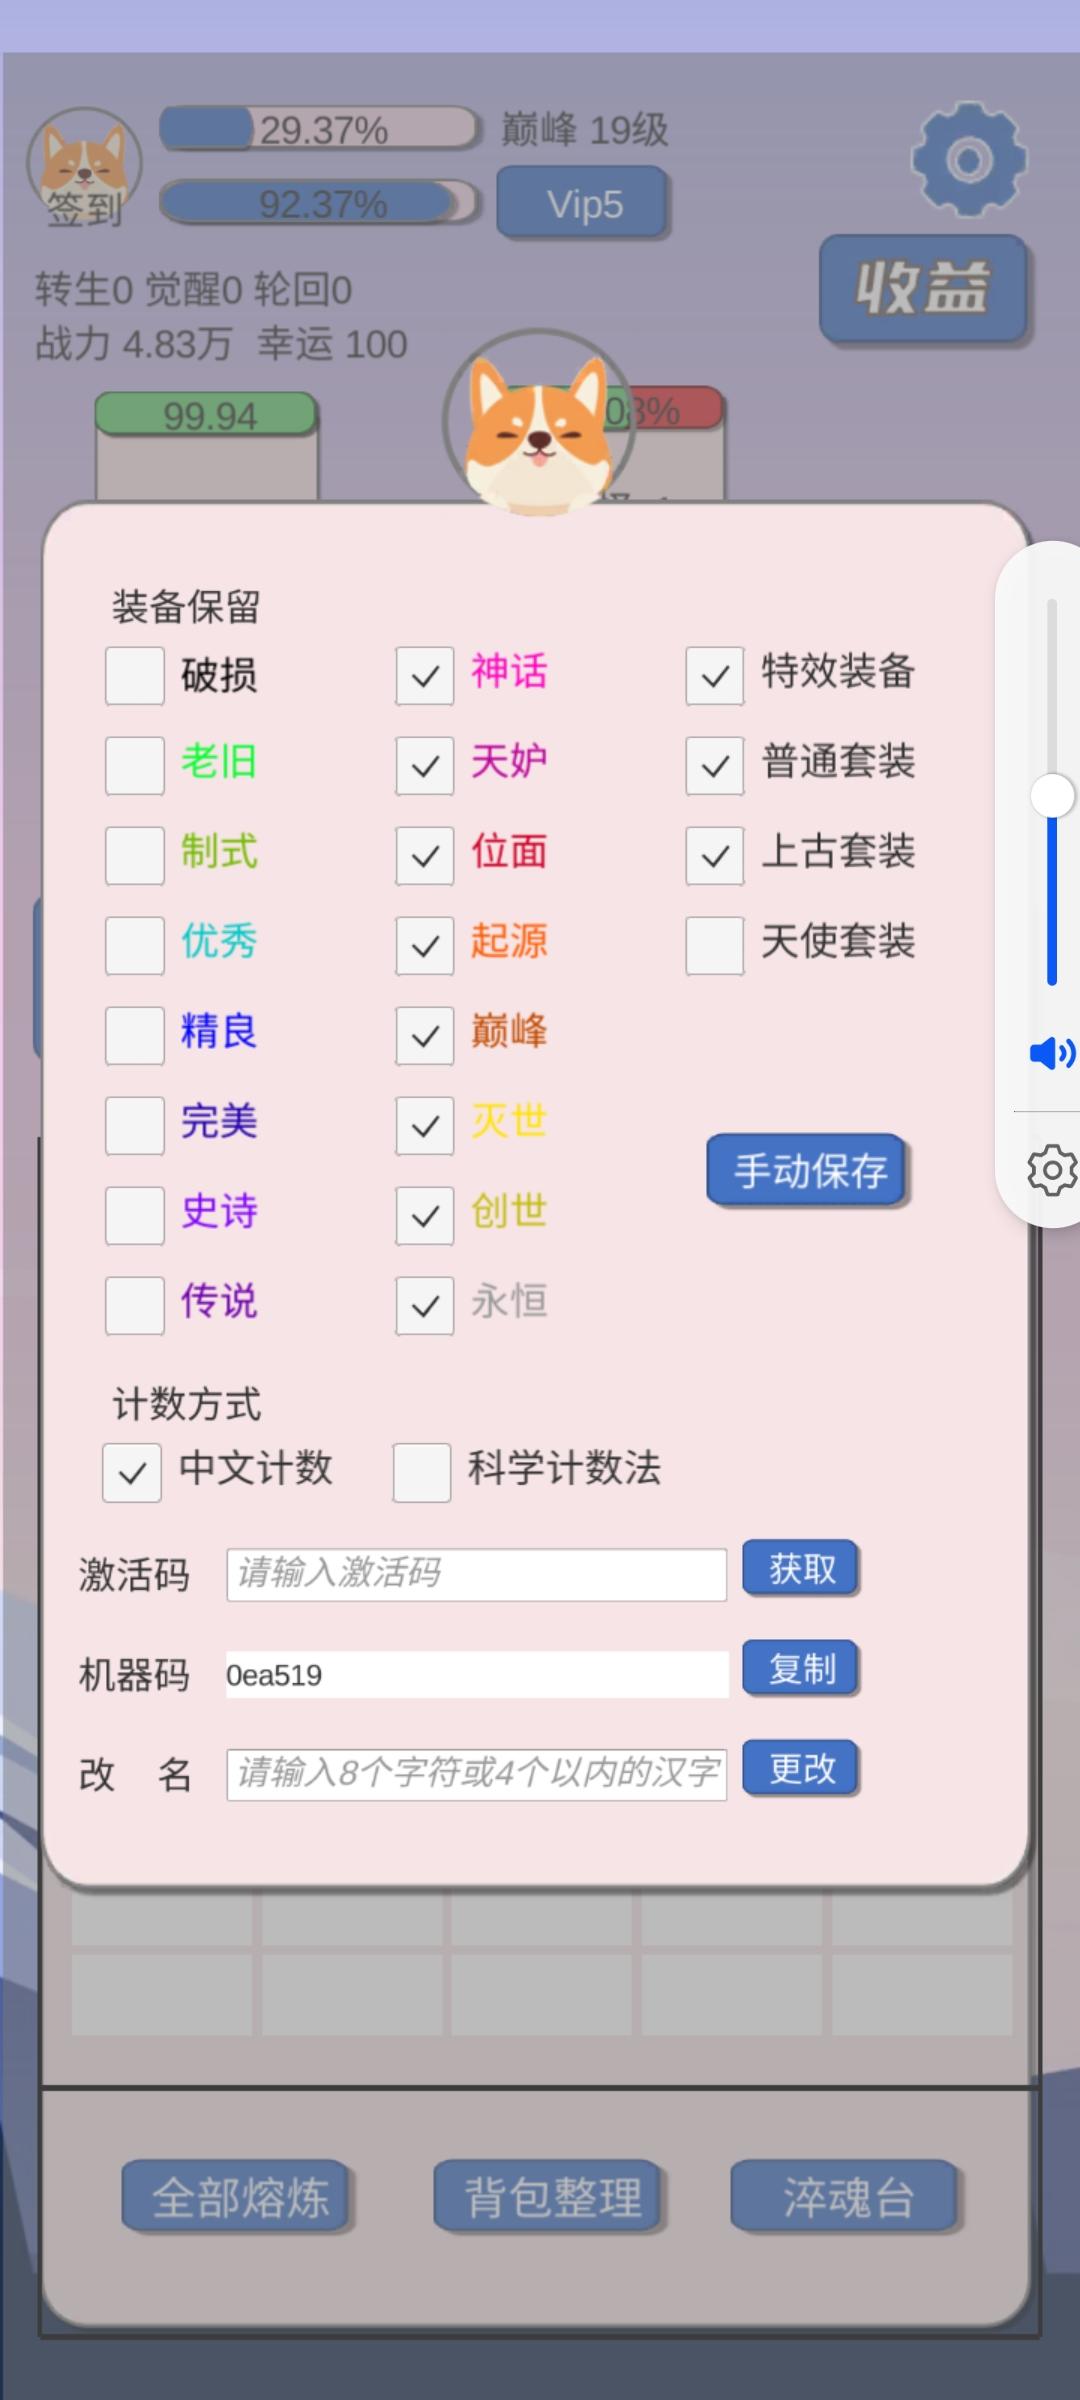Click the volume slider handle

1052,796
